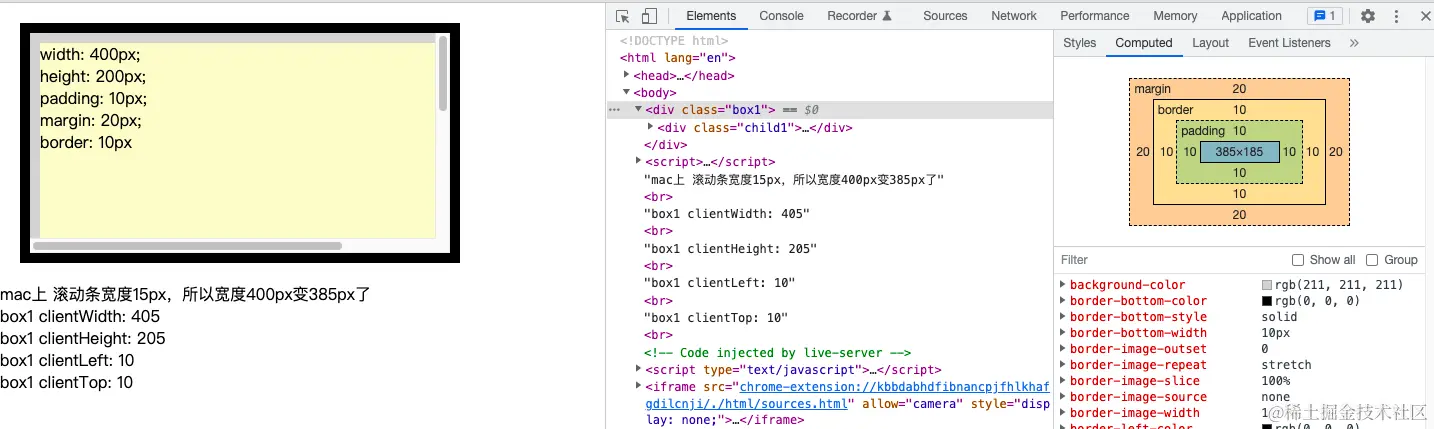Open DevTools settings gear
Viewport: 1434px width, 429px height.
1368,16
